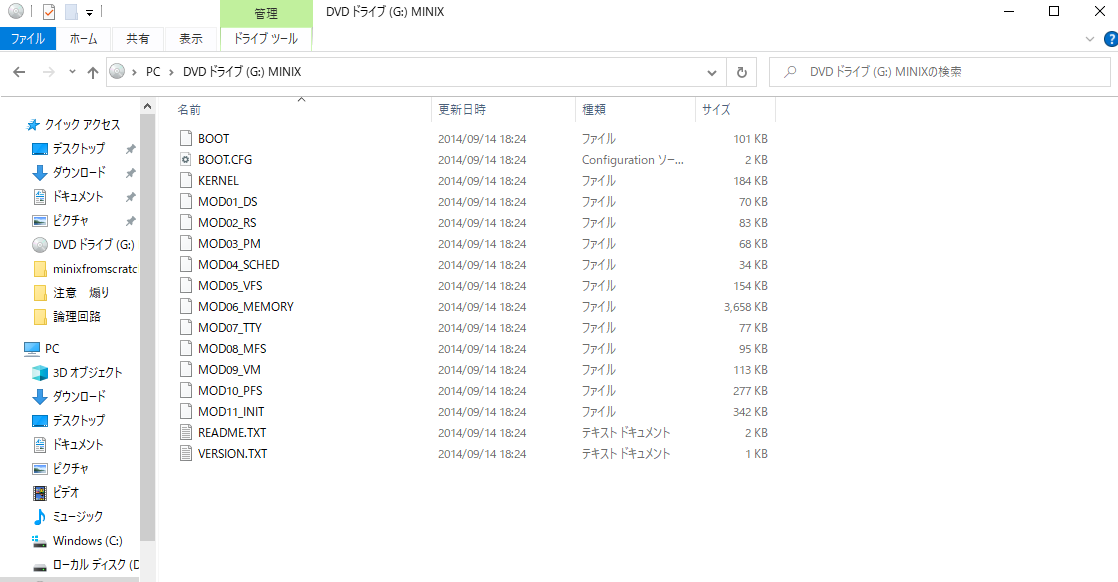Open the minixfromscratch folder
1118x582 pixels.
(94, 269)
